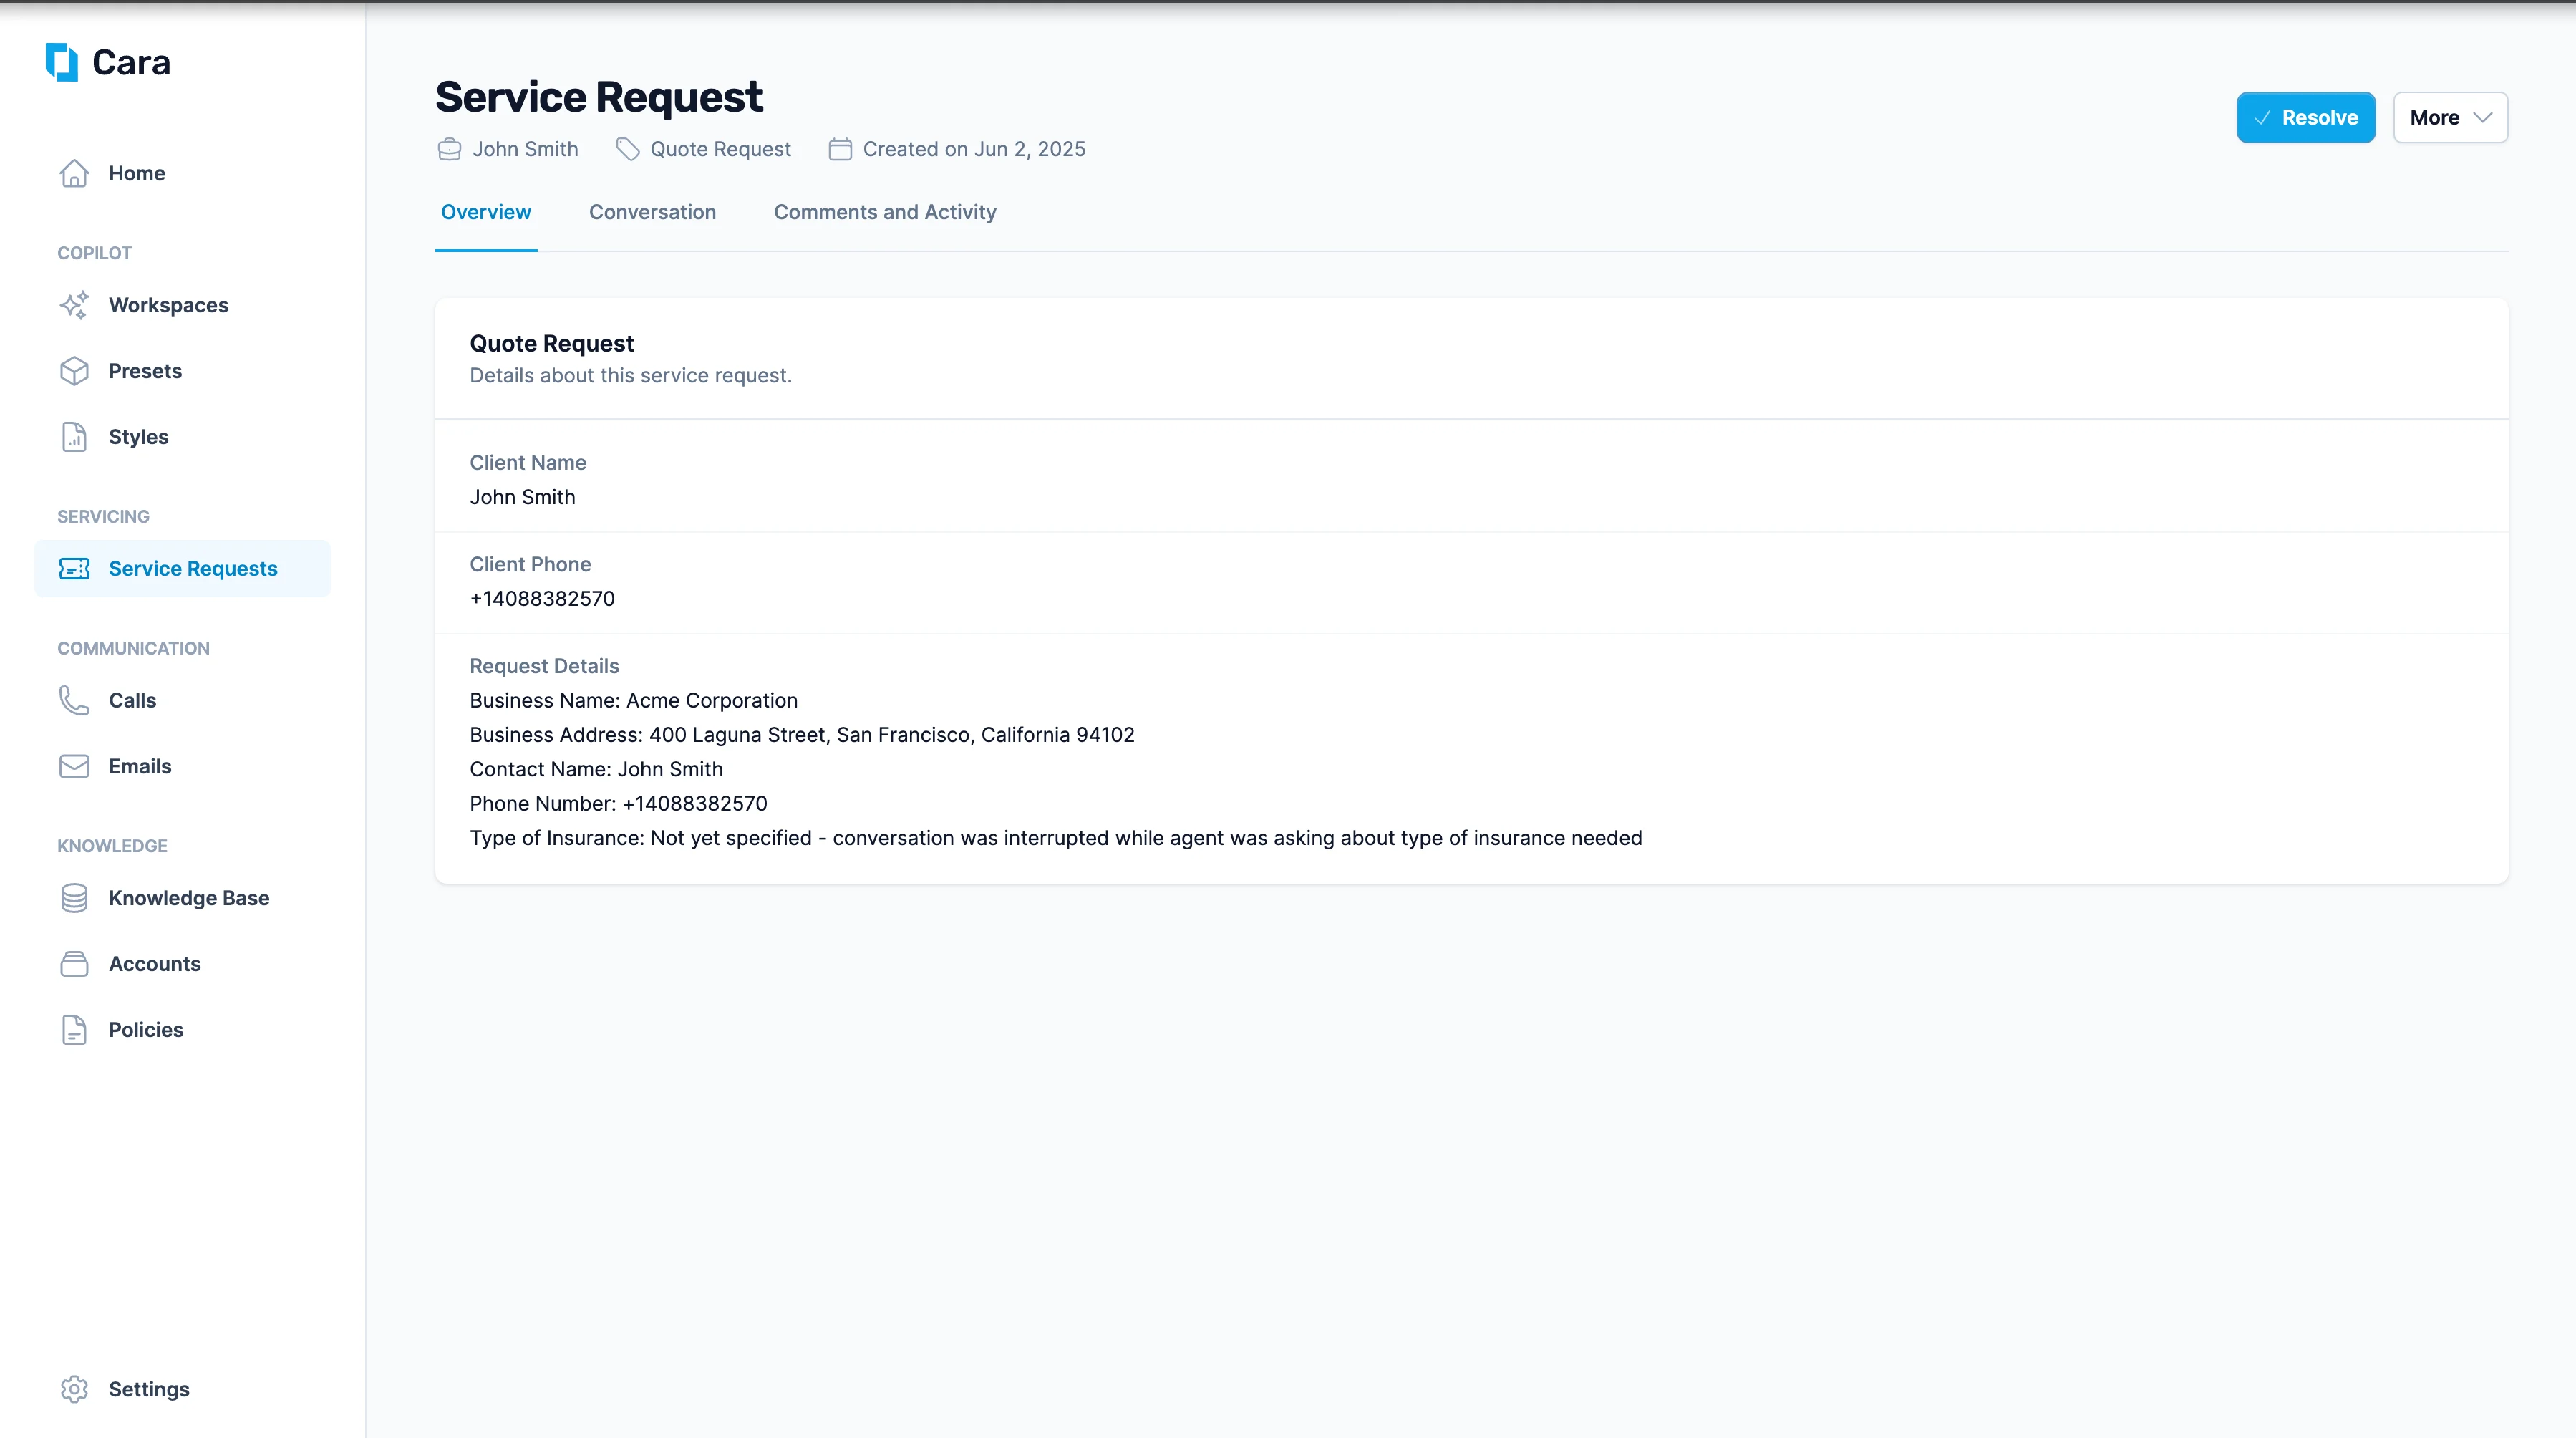The height and width of the screenshot is (1438, 2576).
Task: Open Knowledge Base in sidebar
Action: coord(182,898)
